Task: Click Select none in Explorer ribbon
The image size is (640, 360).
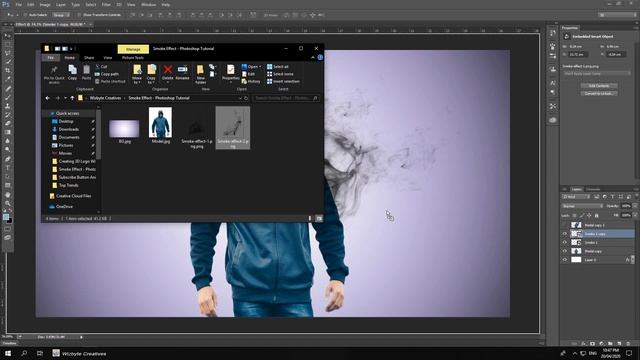Action: [x=280, y=74]
